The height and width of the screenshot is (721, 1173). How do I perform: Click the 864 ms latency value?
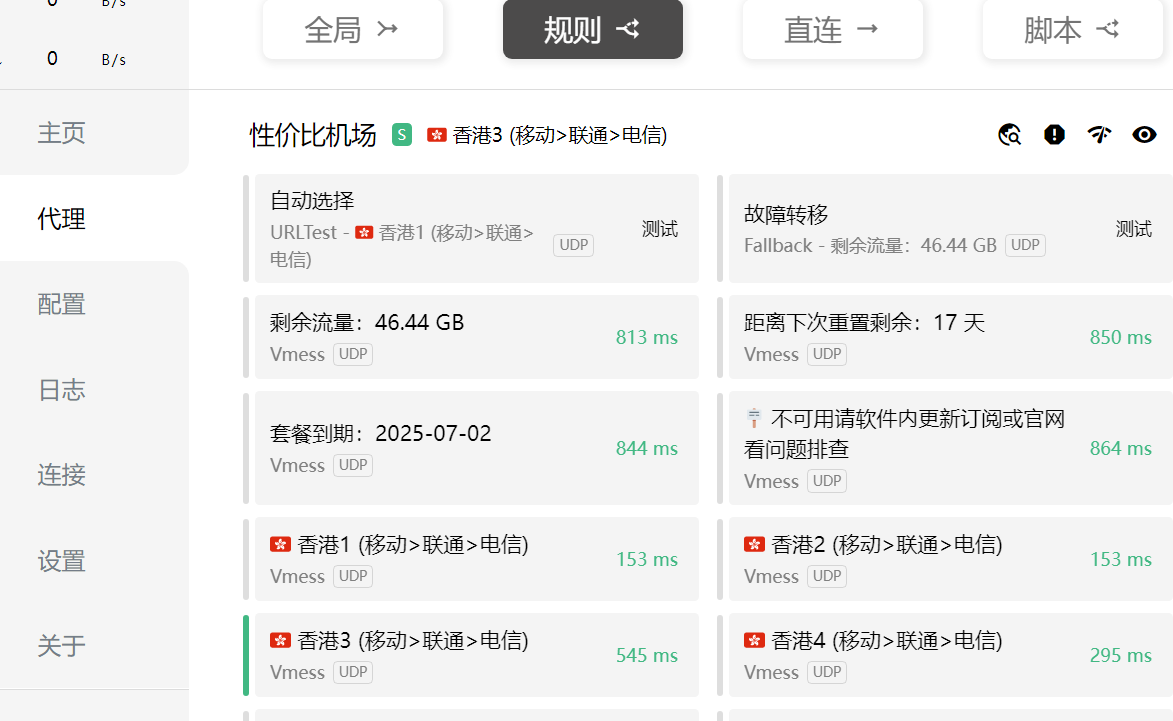1121,448
